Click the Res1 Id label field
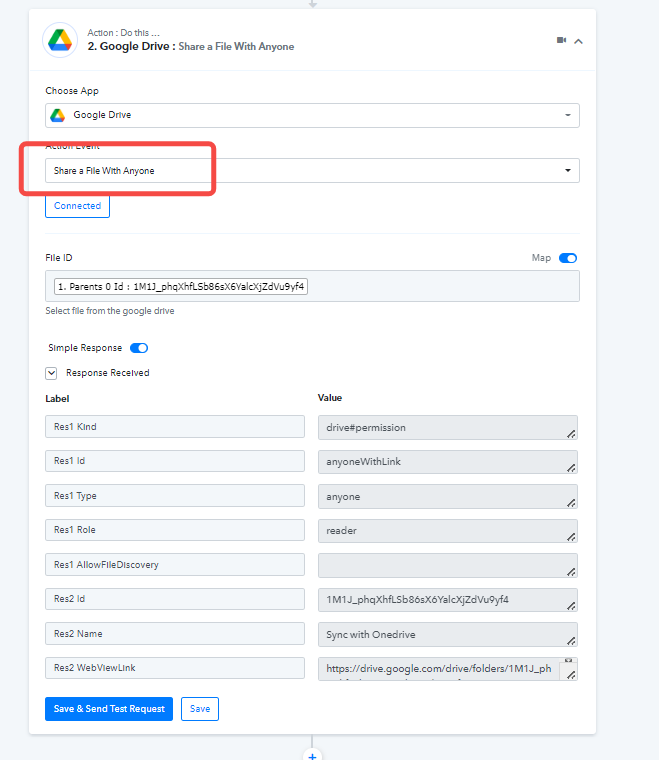 [175, 461]
